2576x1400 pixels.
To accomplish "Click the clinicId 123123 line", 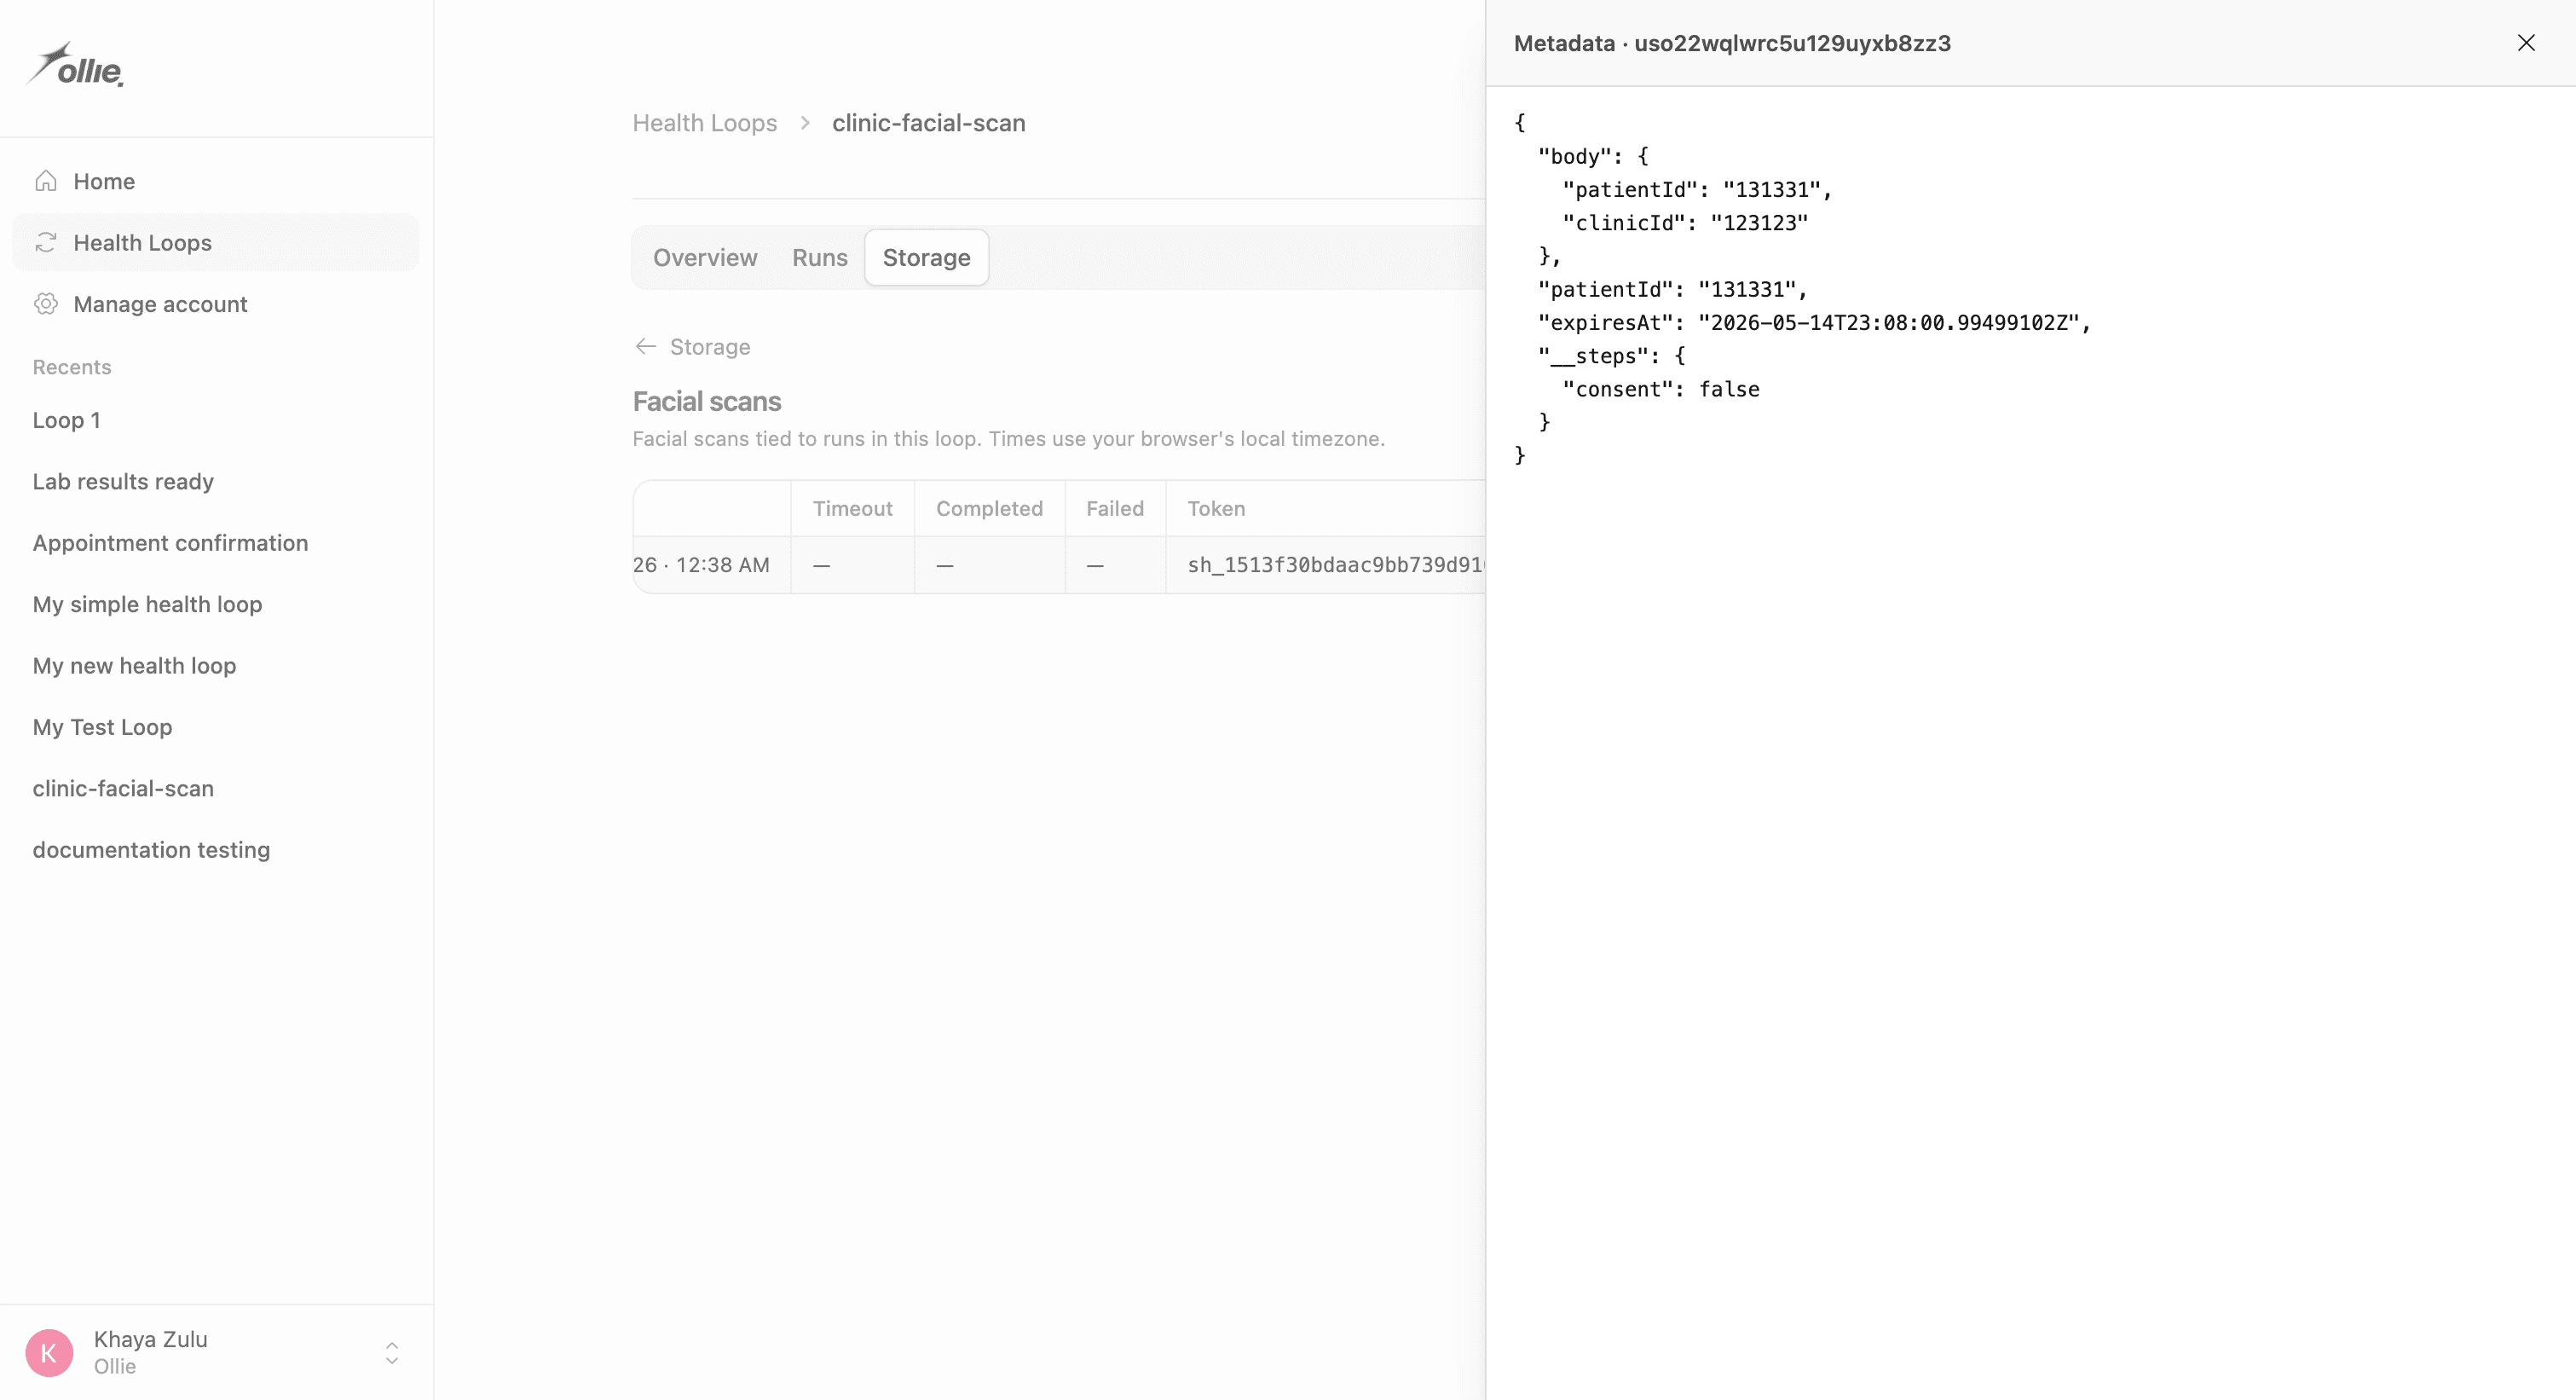I will point(1685,222).
